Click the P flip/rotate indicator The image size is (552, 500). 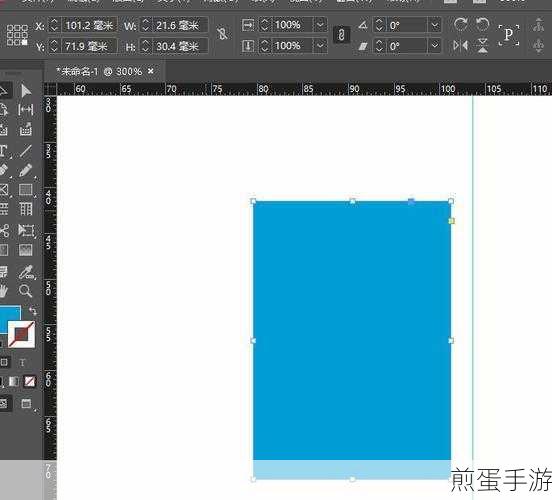click(509, 35)
